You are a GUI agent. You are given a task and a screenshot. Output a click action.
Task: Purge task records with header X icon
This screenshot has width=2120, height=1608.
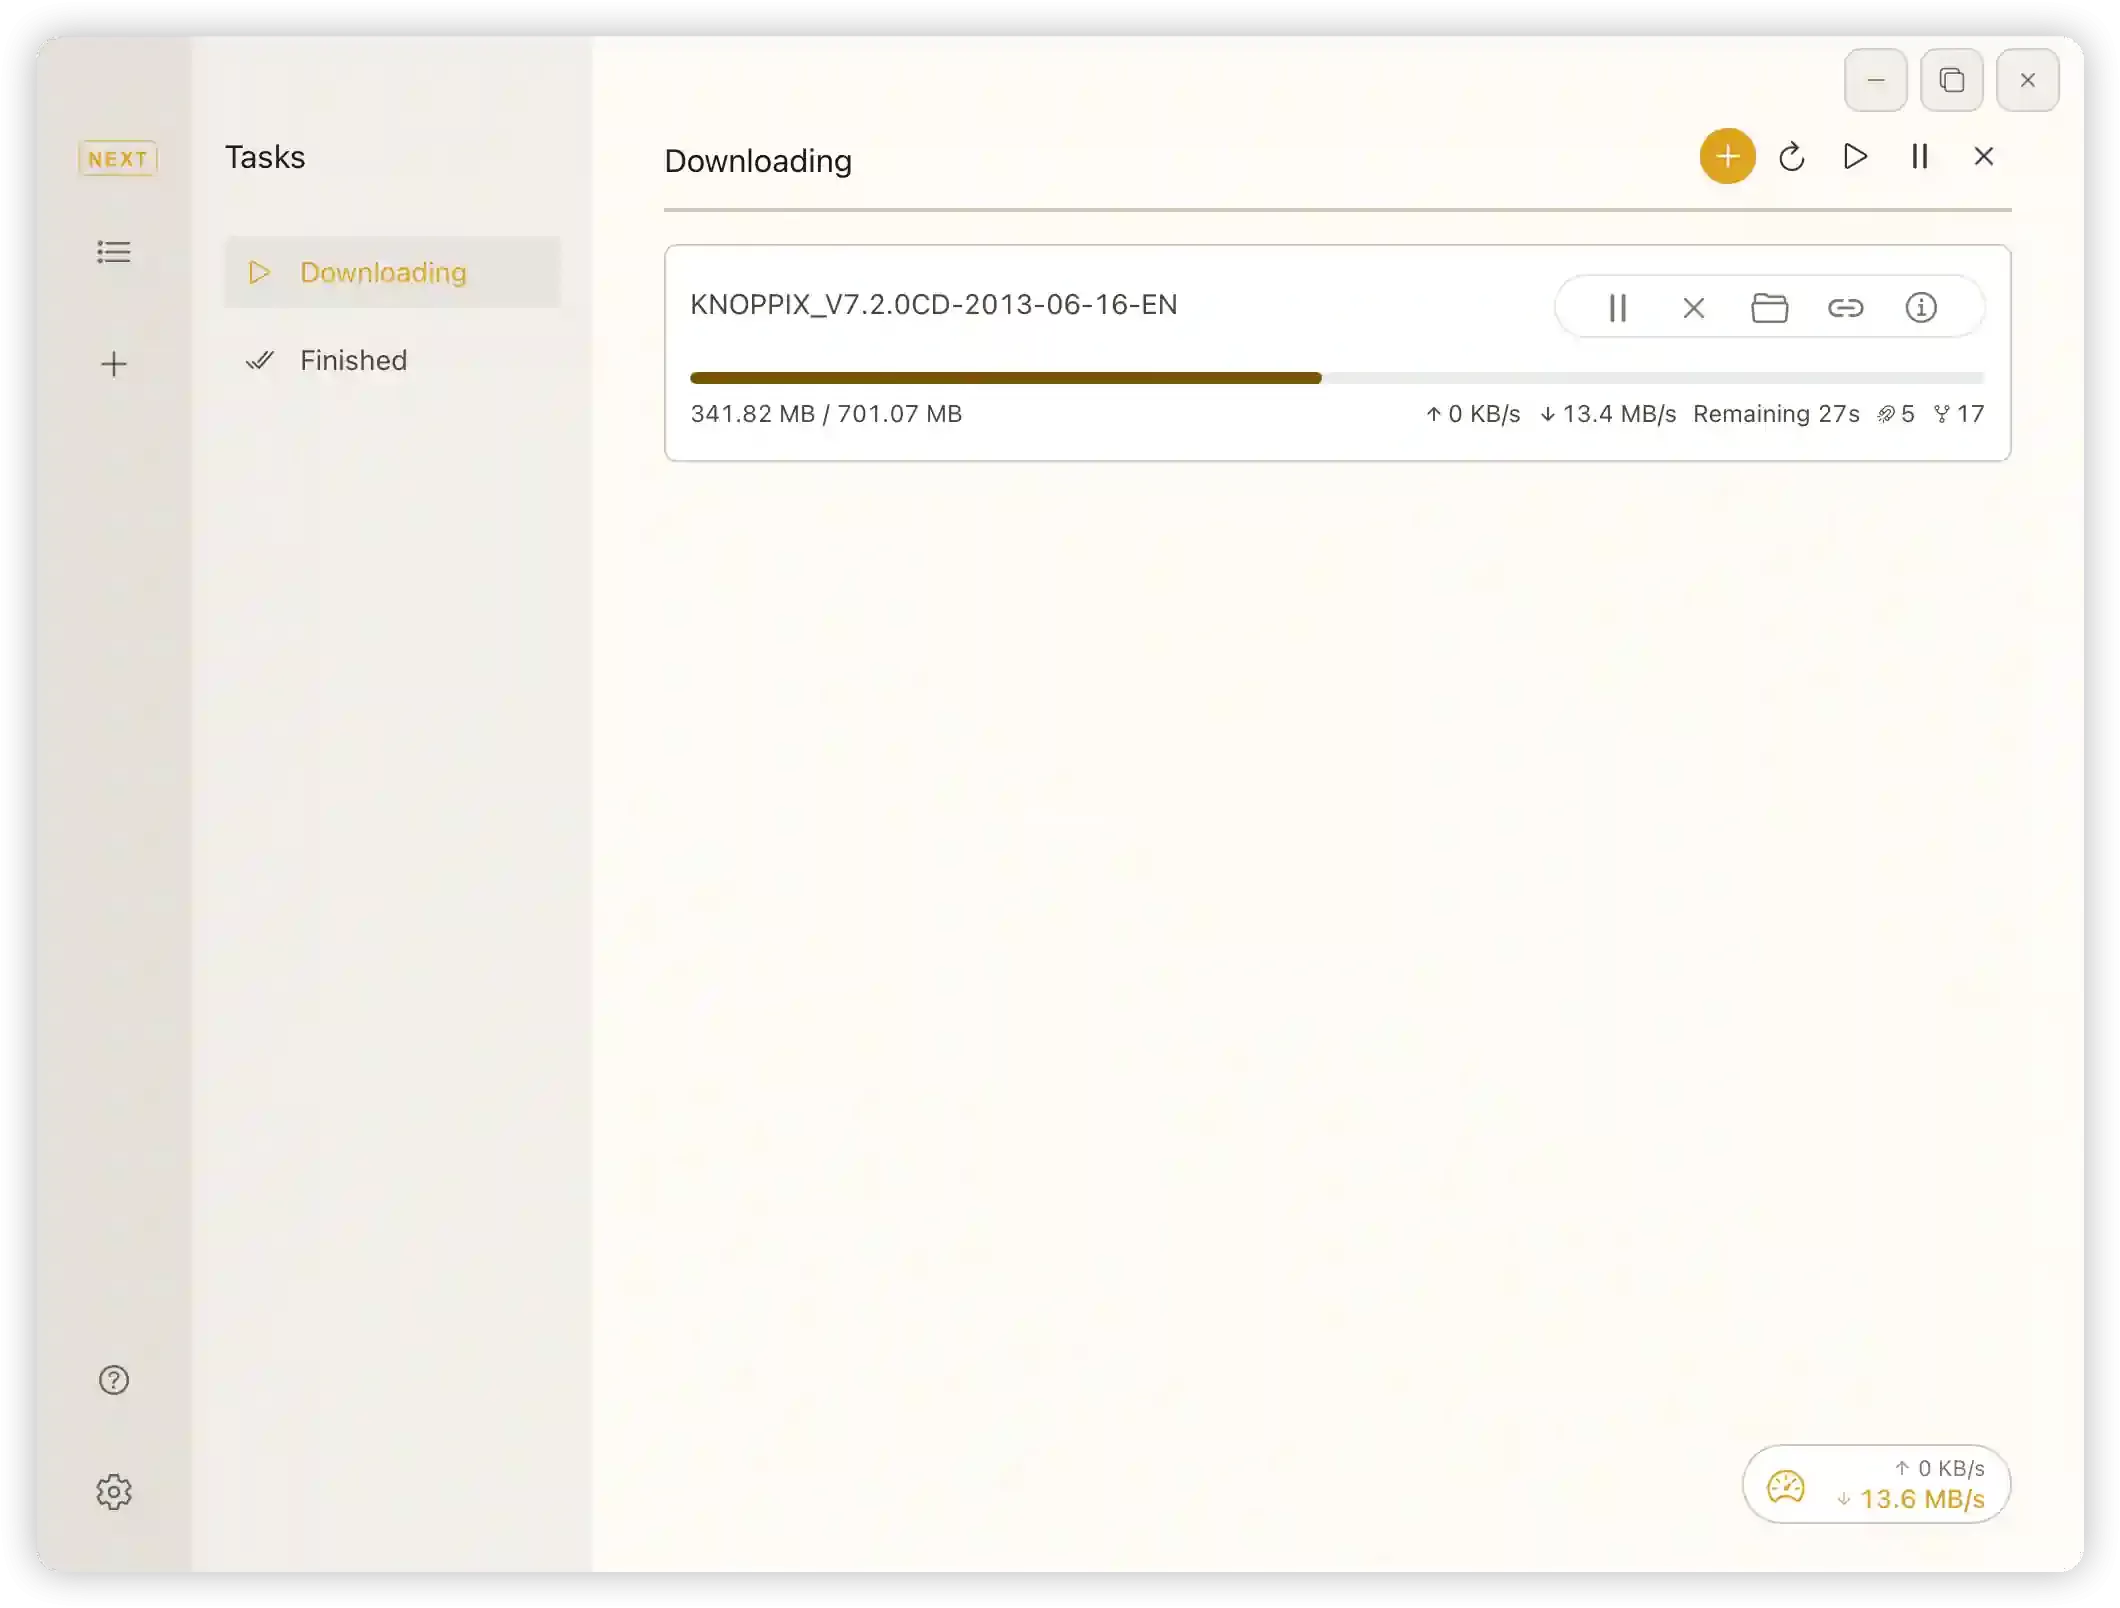(1983, 157)
